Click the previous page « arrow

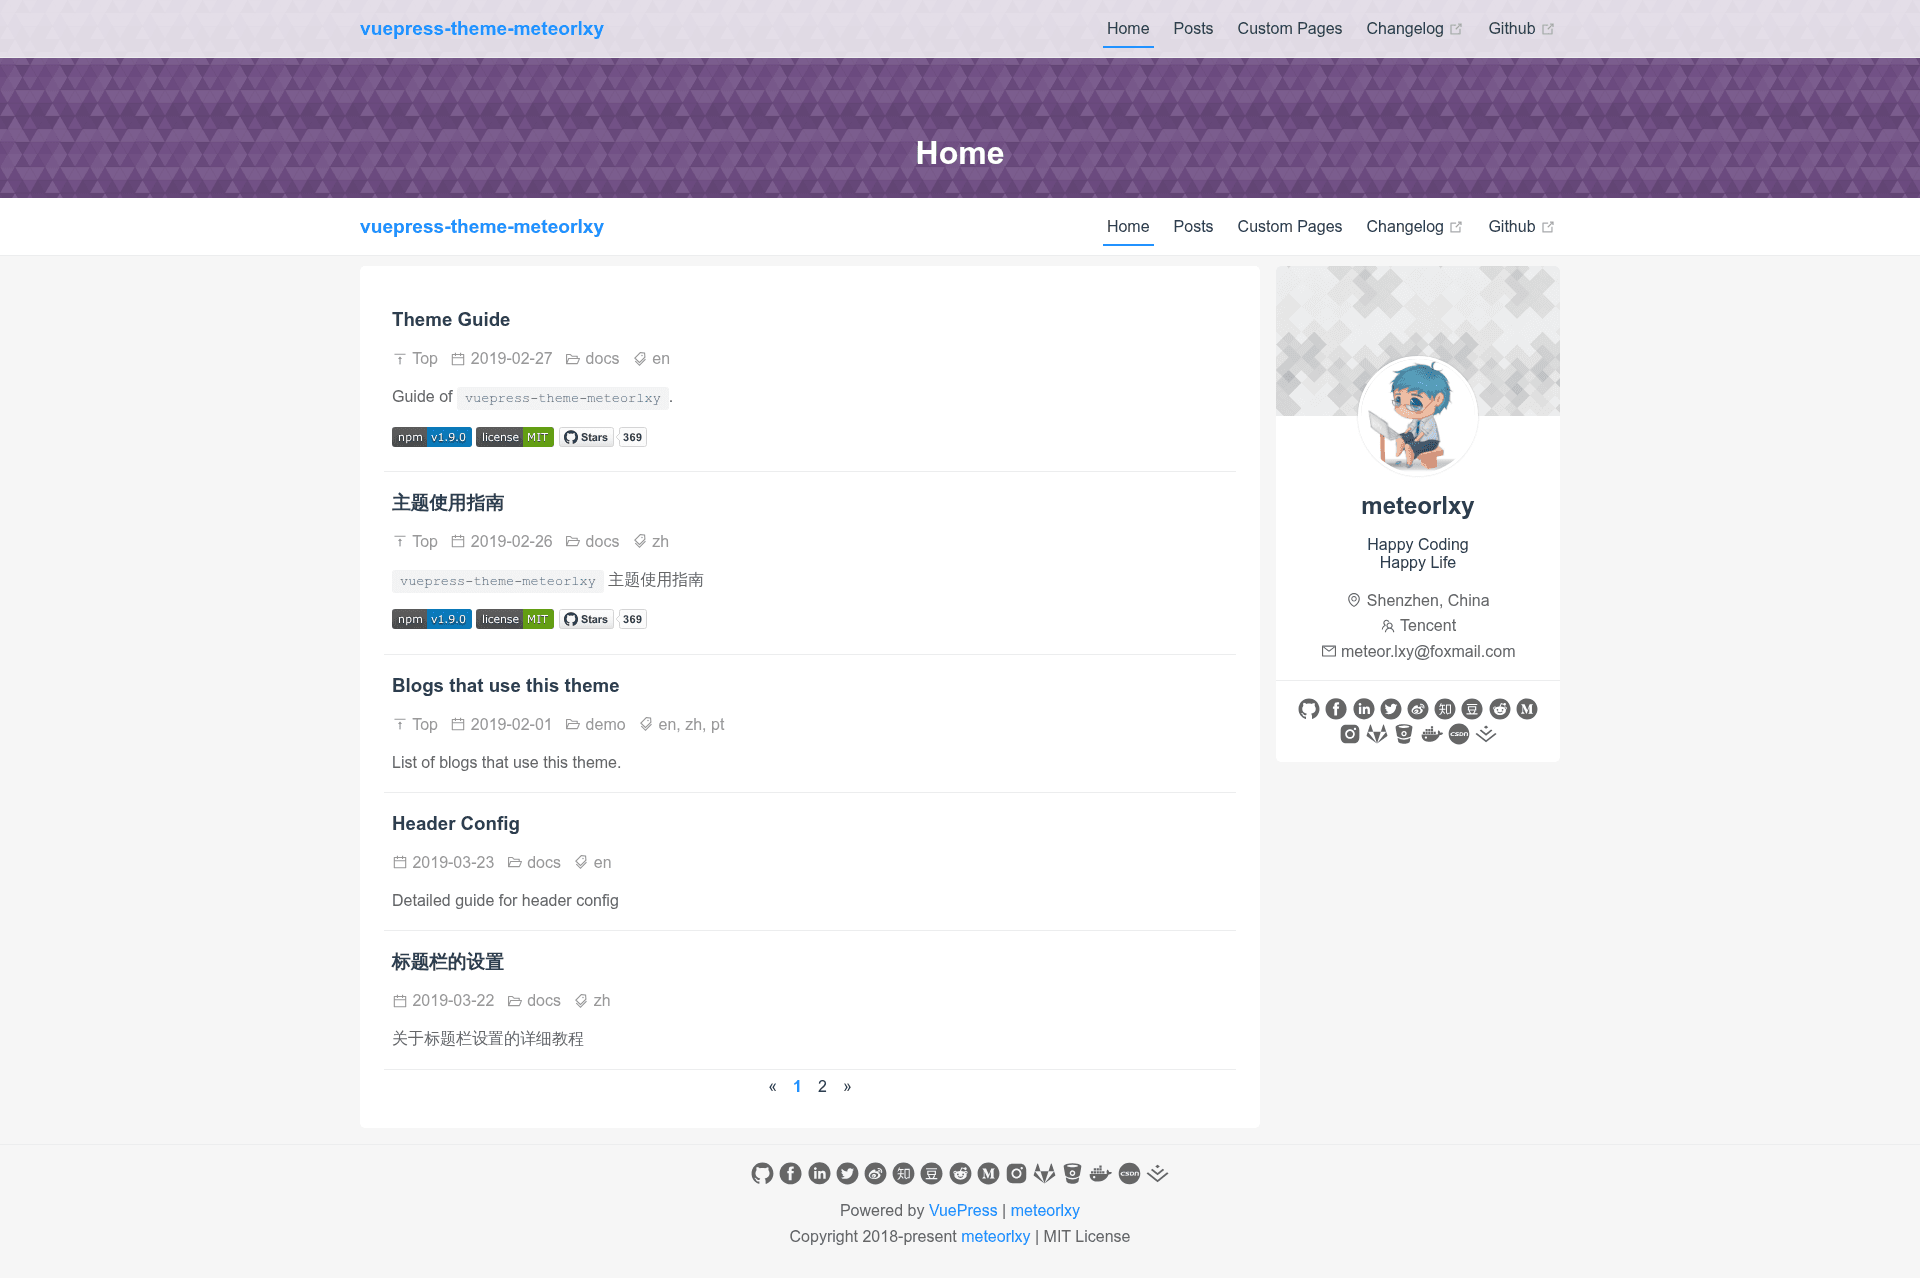[772, 1087]
